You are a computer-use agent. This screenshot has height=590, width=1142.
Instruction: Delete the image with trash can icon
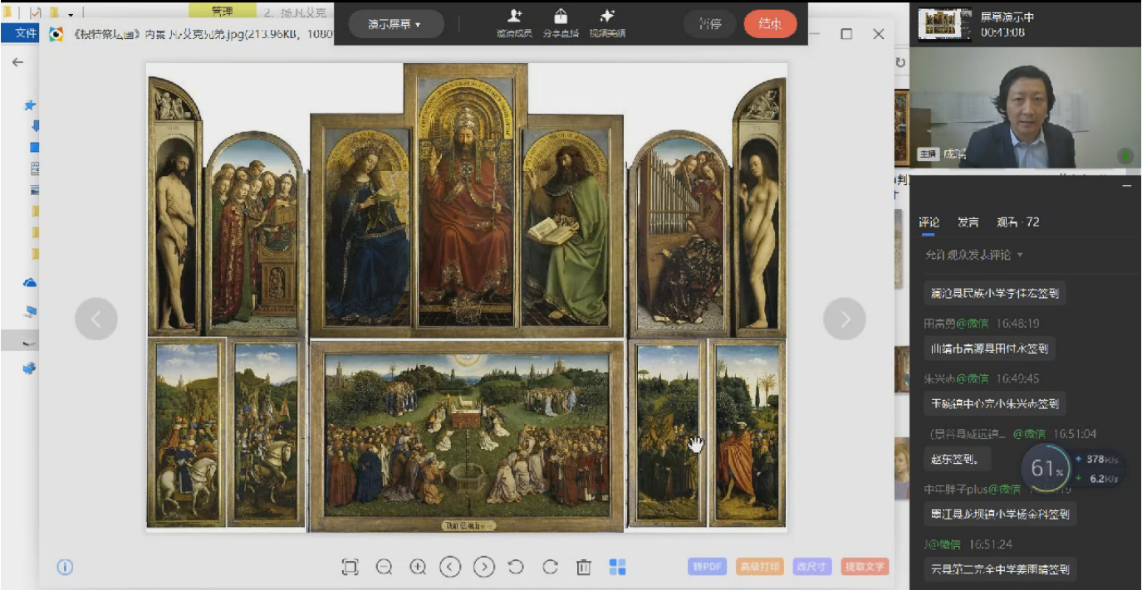coord(583,567)
